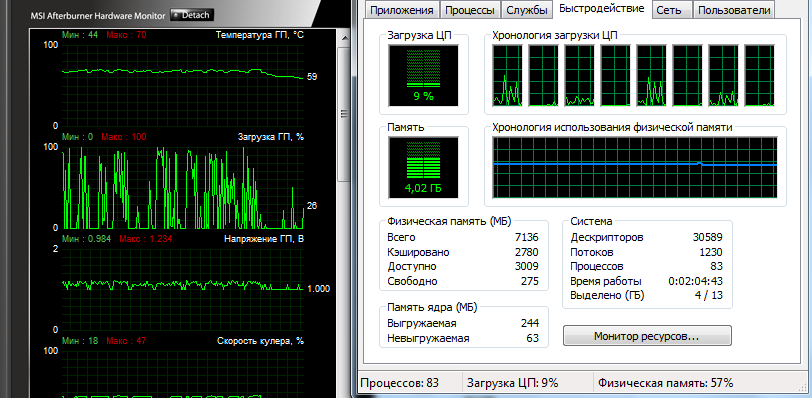Screen dimensions: 812x398
Task: Switch to the Процессы tab
Action: click(x=471, y=10)
